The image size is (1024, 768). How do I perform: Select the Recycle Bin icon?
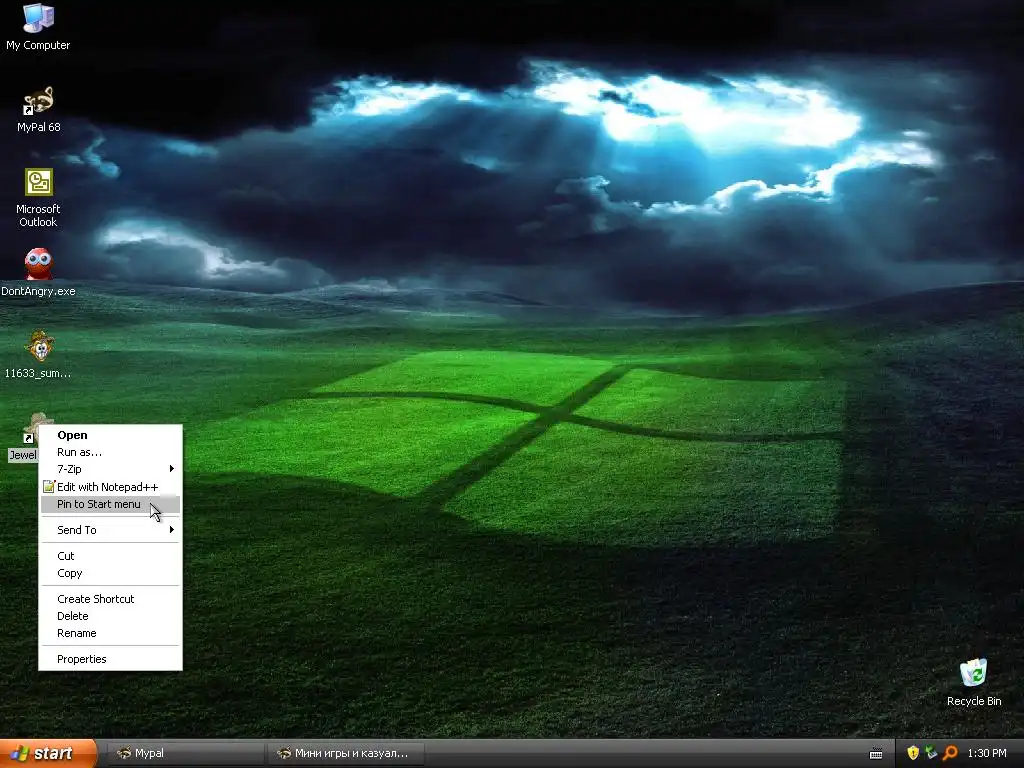[x=974, y=683]
